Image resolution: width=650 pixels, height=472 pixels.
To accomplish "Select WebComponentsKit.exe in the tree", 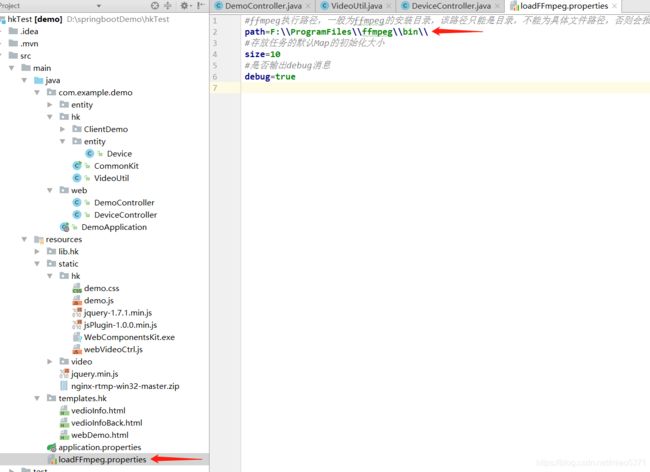I will point(128,337).
